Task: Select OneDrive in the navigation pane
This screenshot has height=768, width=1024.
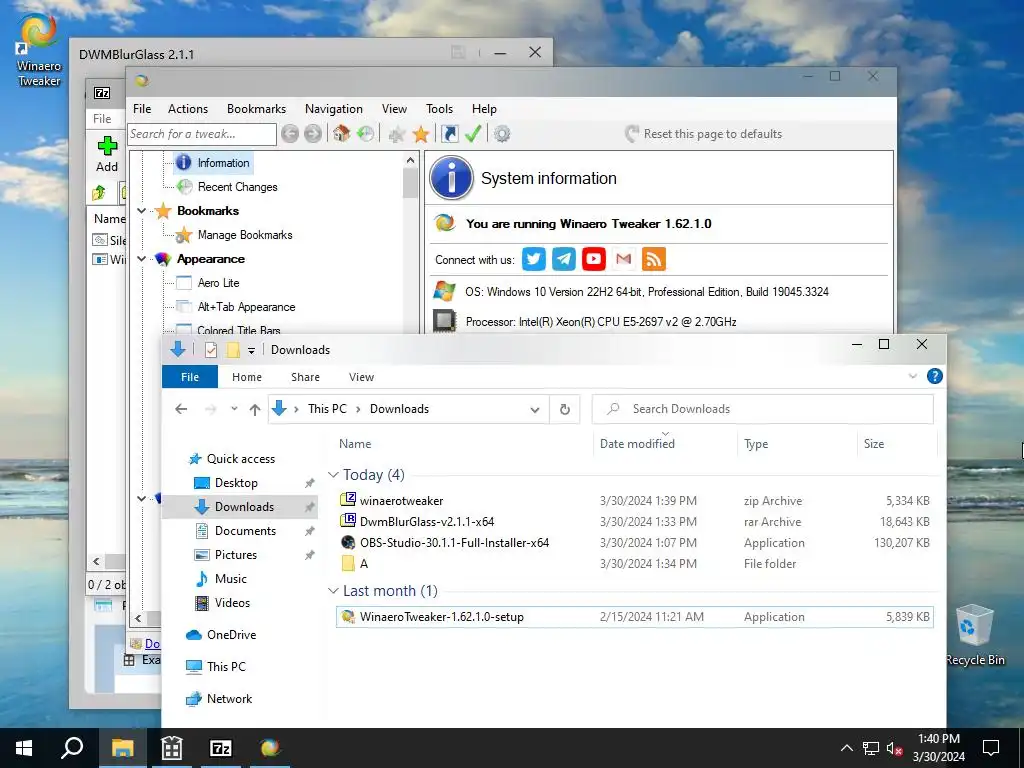Action: click(231, 635)
